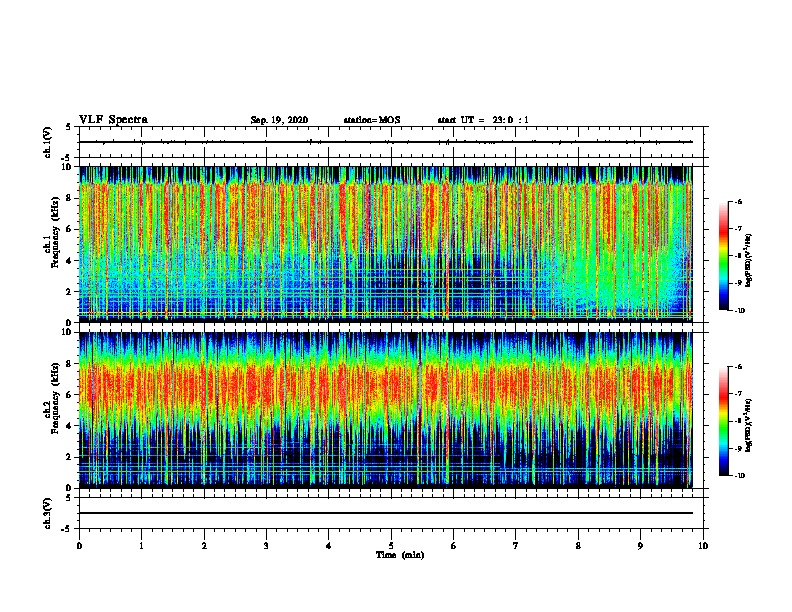Click the 2 kHz tick label of ch.1 spectrogram

pyautogui.click(x=69, y=292)
